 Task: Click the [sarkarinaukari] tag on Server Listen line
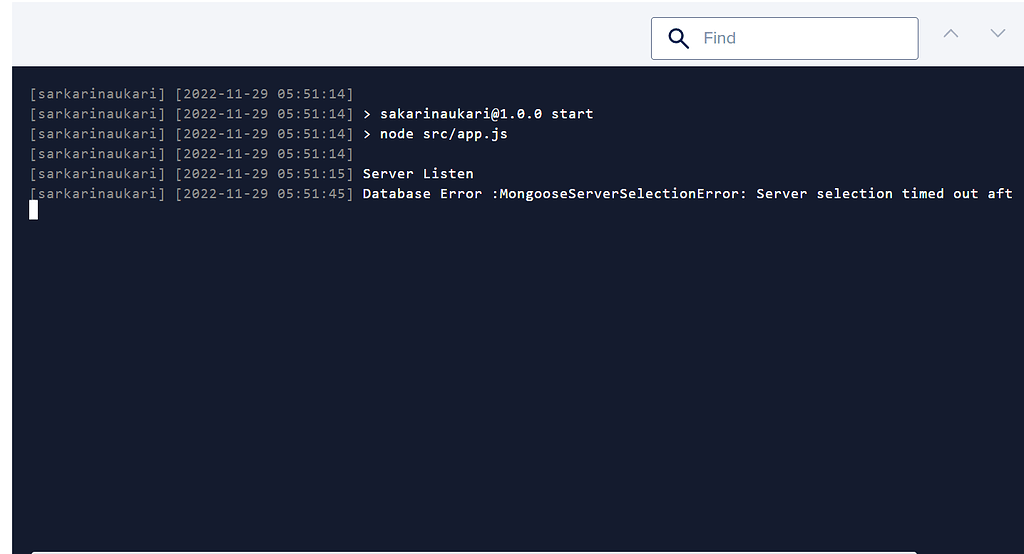98,174
